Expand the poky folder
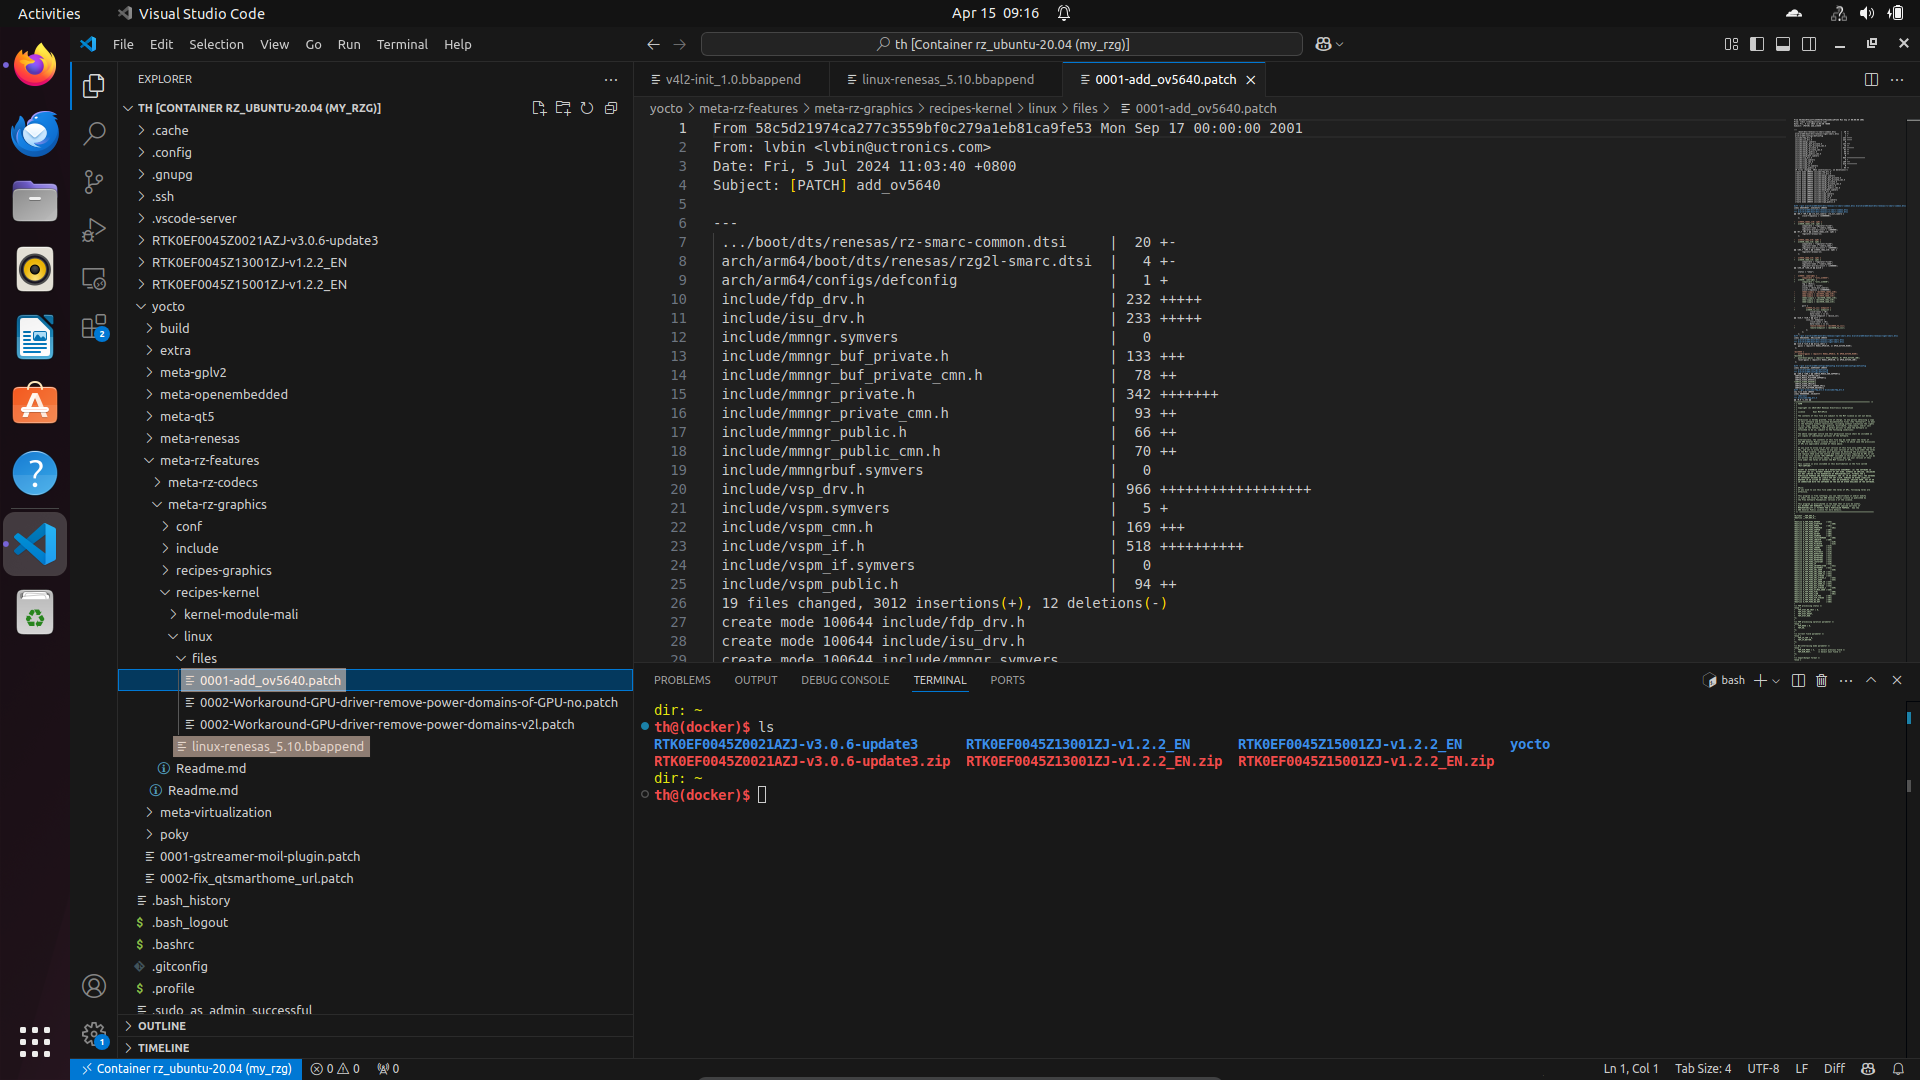Viewport: 1920px width, 1080px height. click(x=375, y=834)
